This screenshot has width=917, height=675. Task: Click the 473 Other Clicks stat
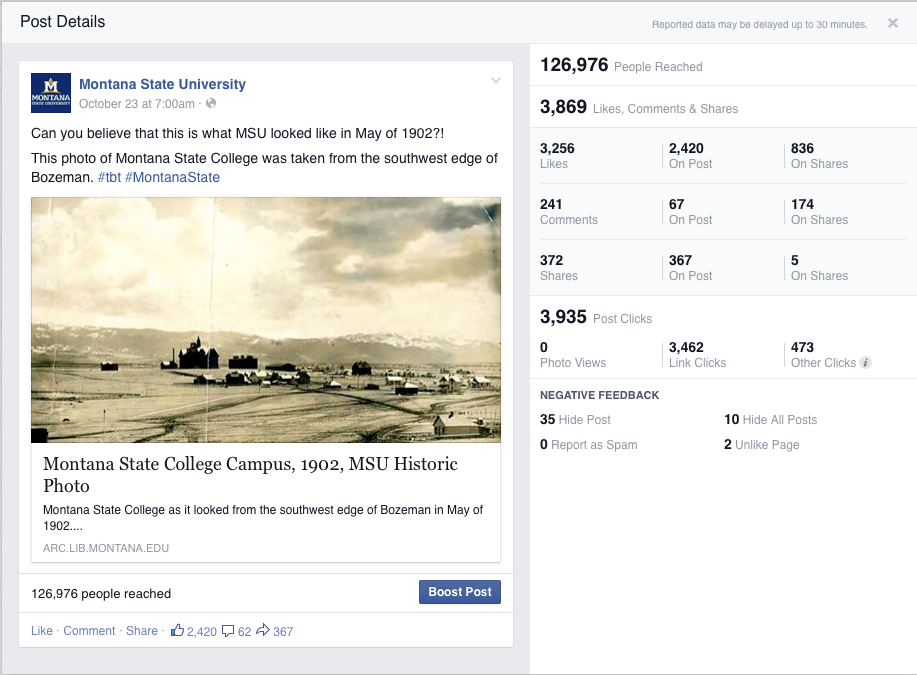[x=823, y=355]
